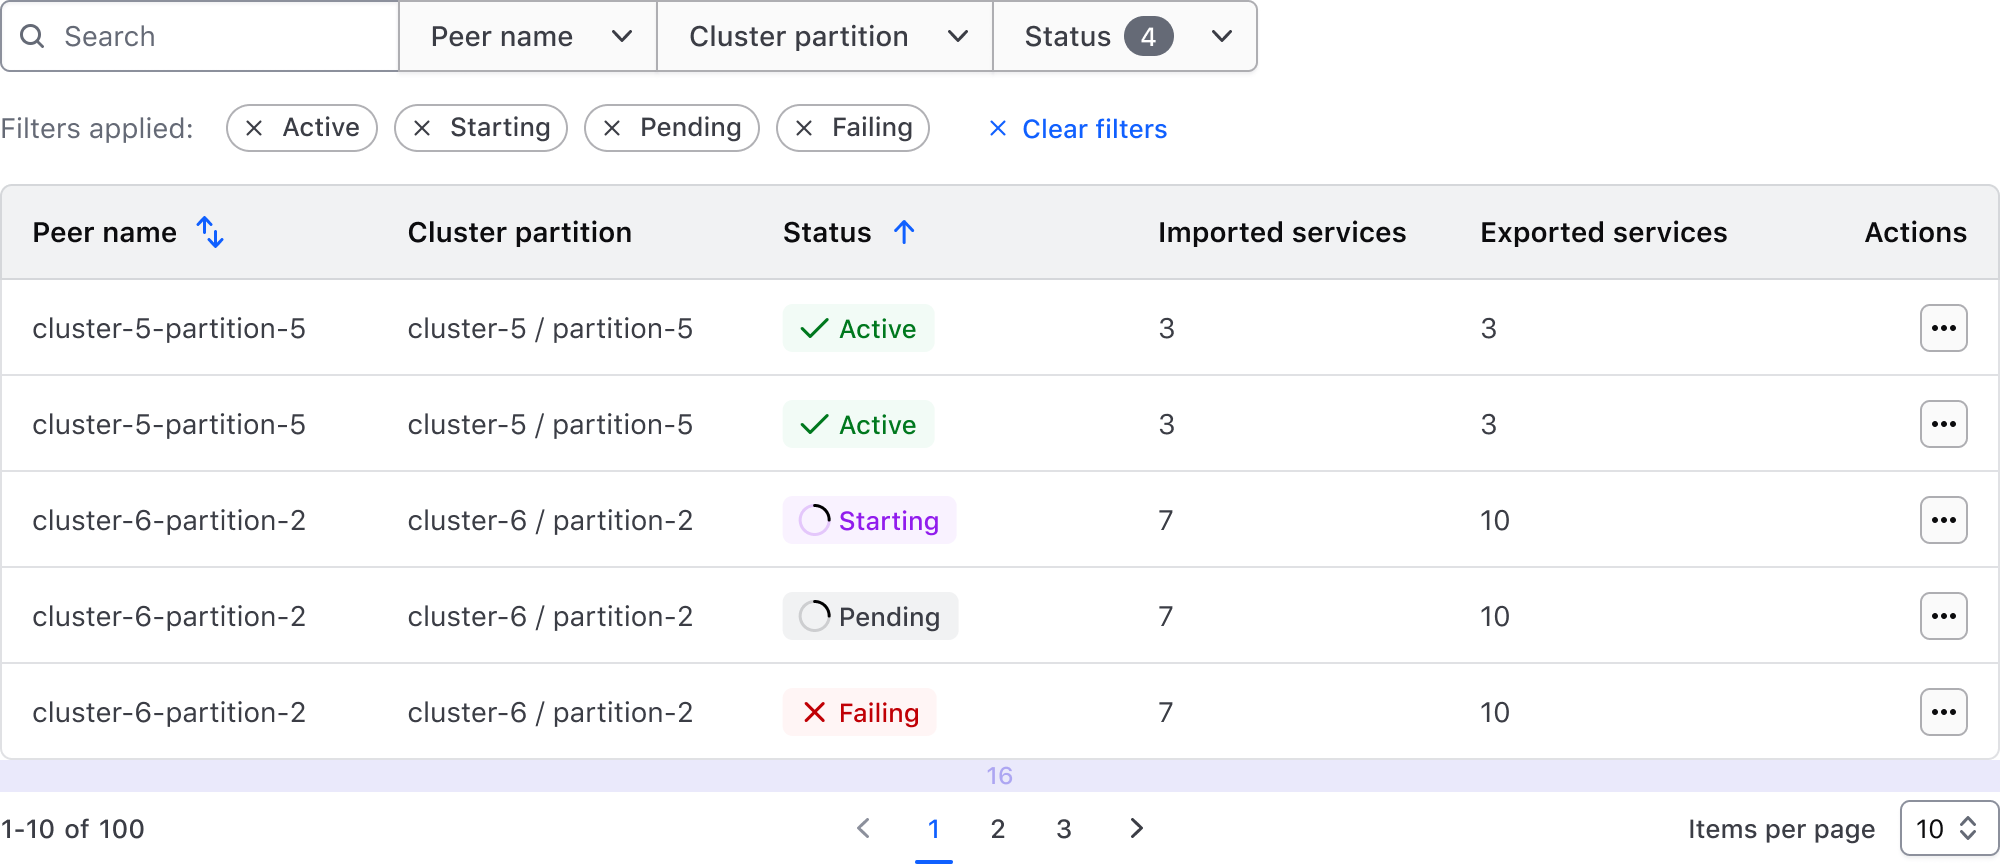
Task: Click the Failing status badge
Action: coord(859,712)
